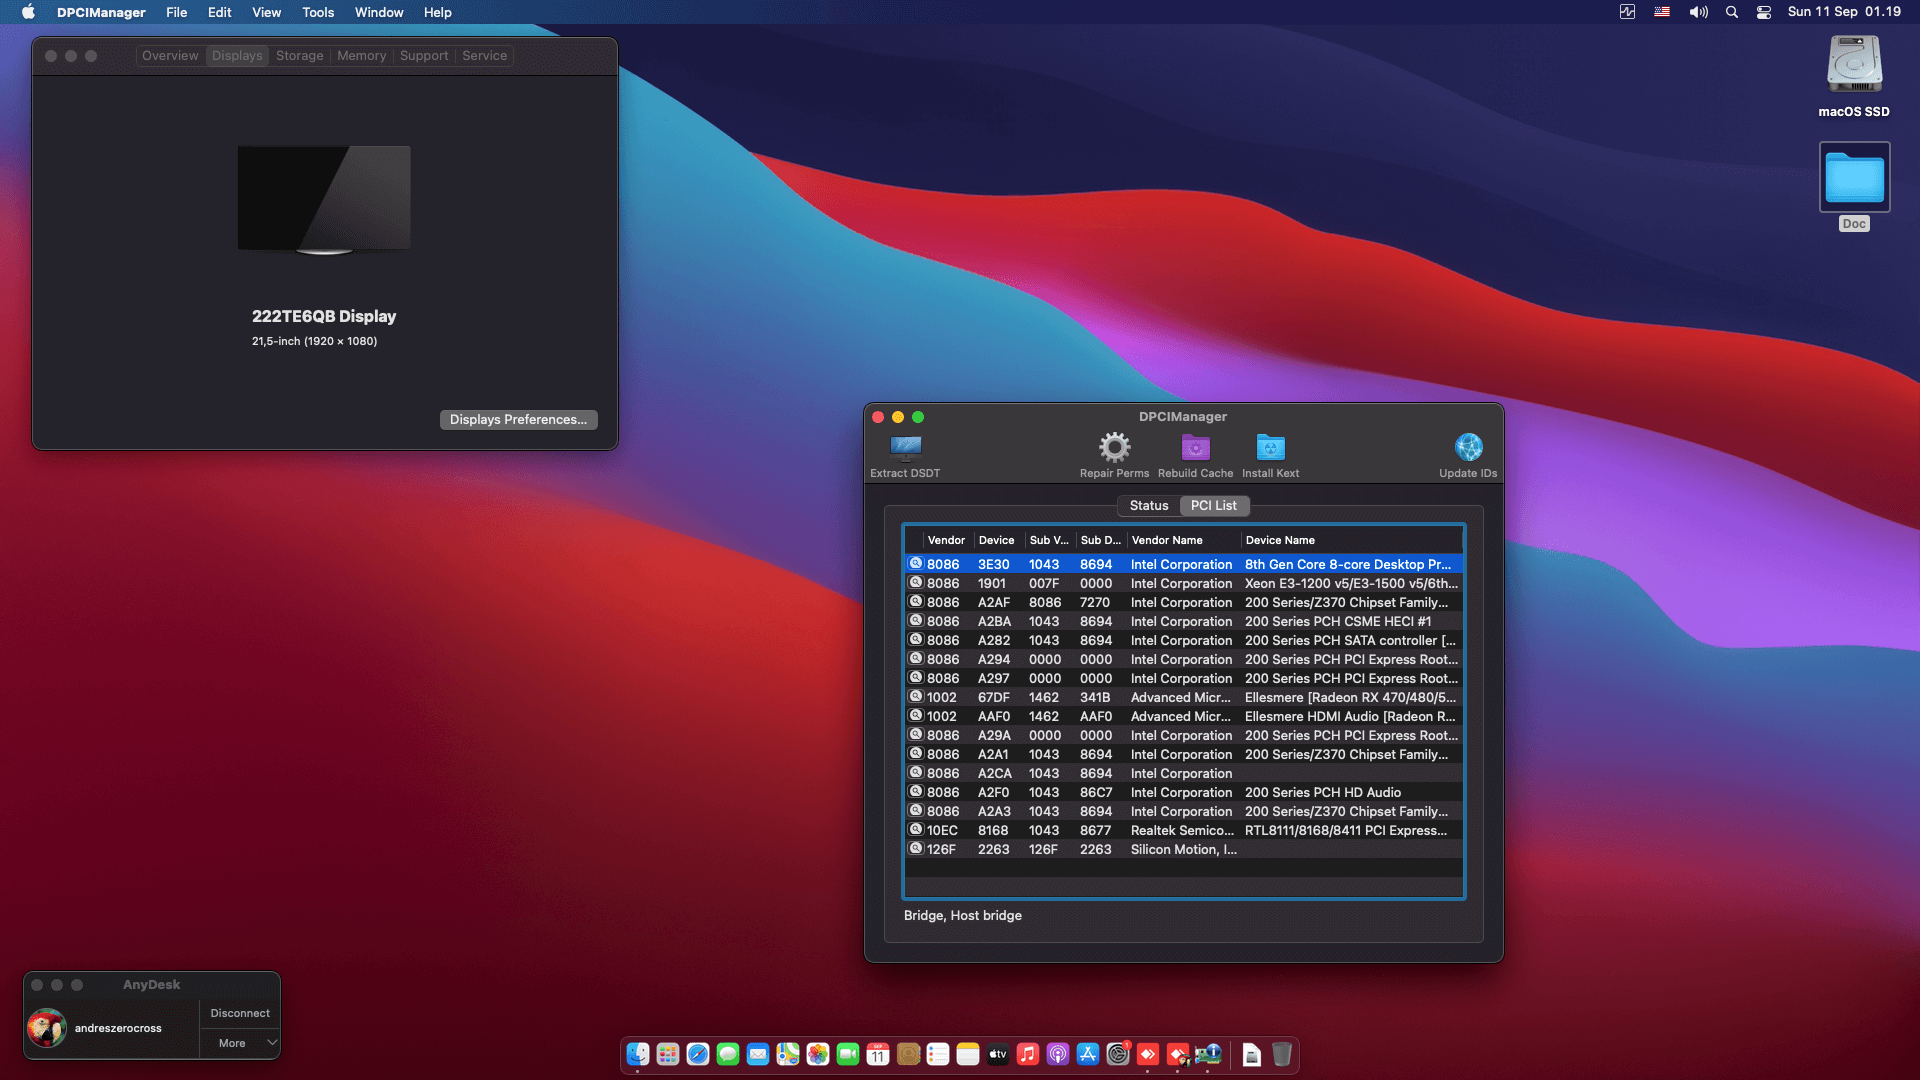The height and width of the screenshot is (1080, 1920).
Task: Open the US input source menu
Action: click(1662, 12)
